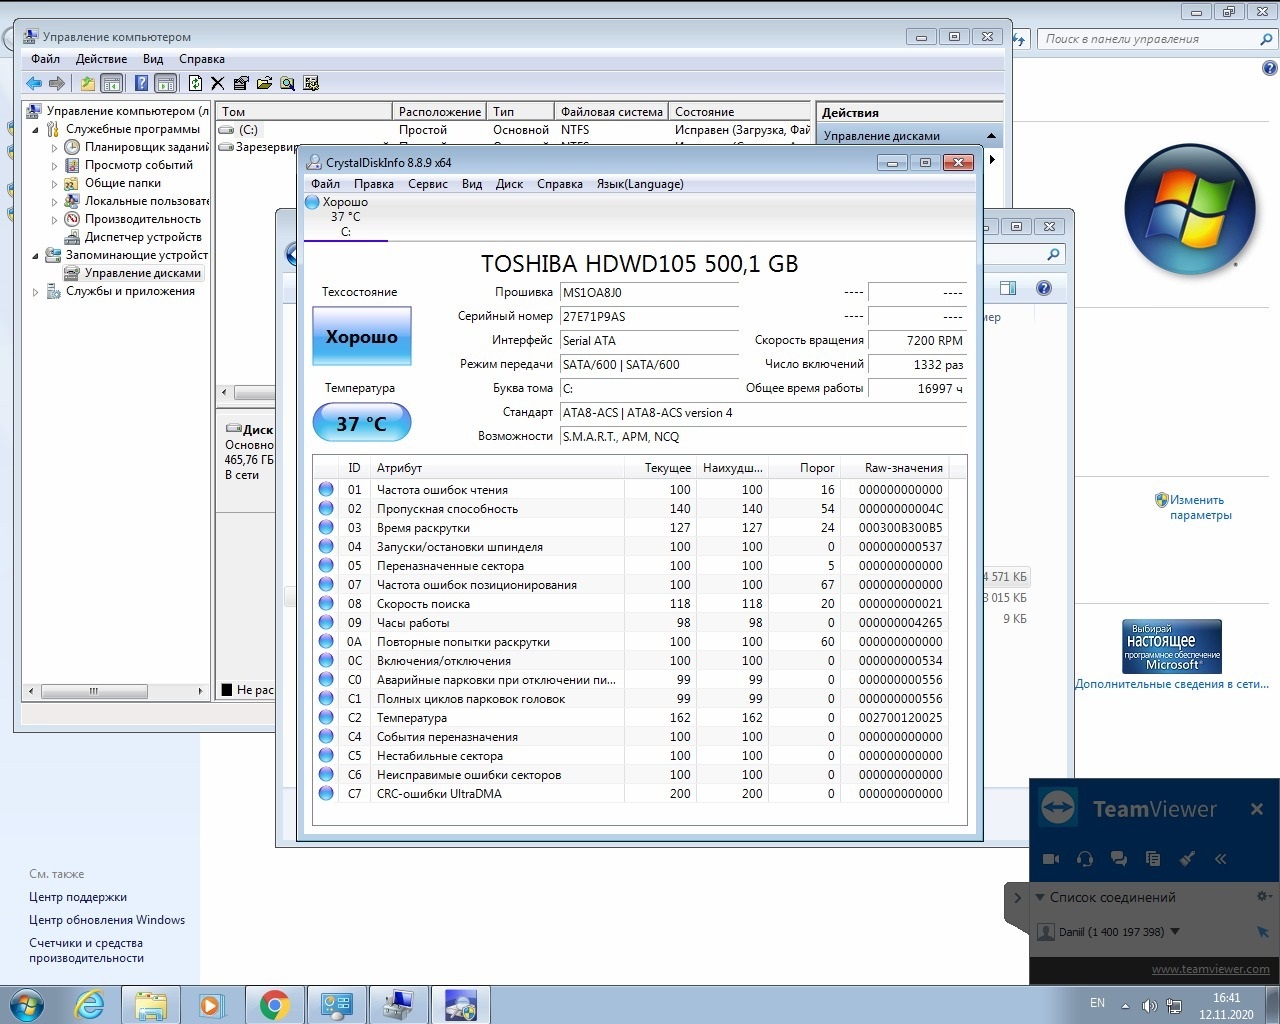Open www.teamviewer.com link
1280x1024 pixels.
(x=1210, y=969)
